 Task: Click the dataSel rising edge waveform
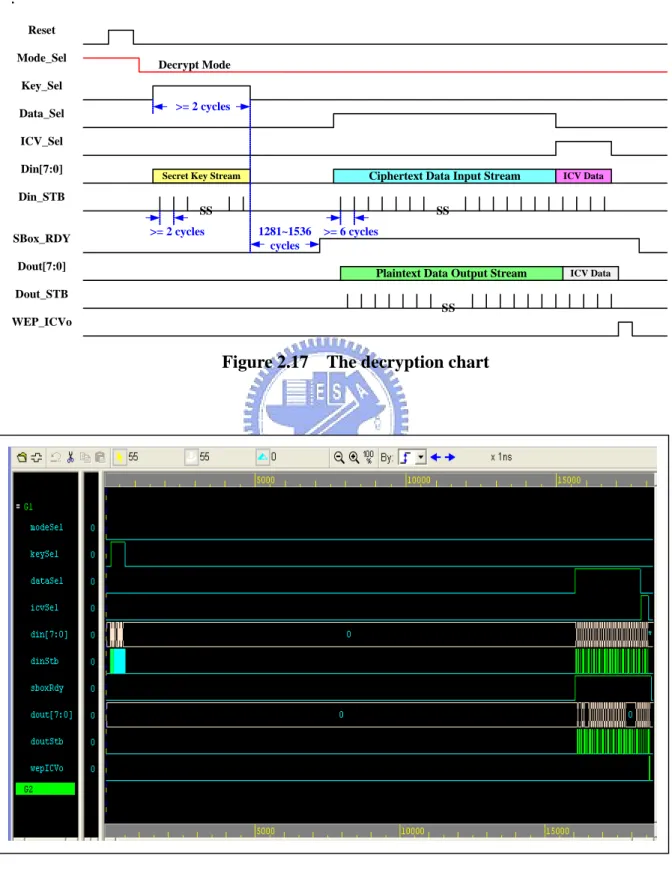click(575, 581)
